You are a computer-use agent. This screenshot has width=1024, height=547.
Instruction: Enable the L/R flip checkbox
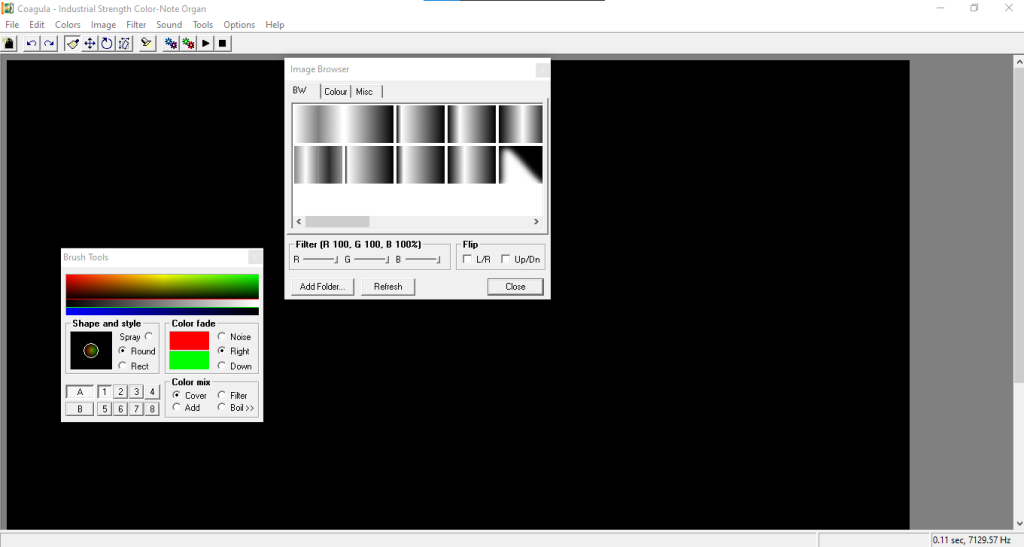(x=468, y=260)
